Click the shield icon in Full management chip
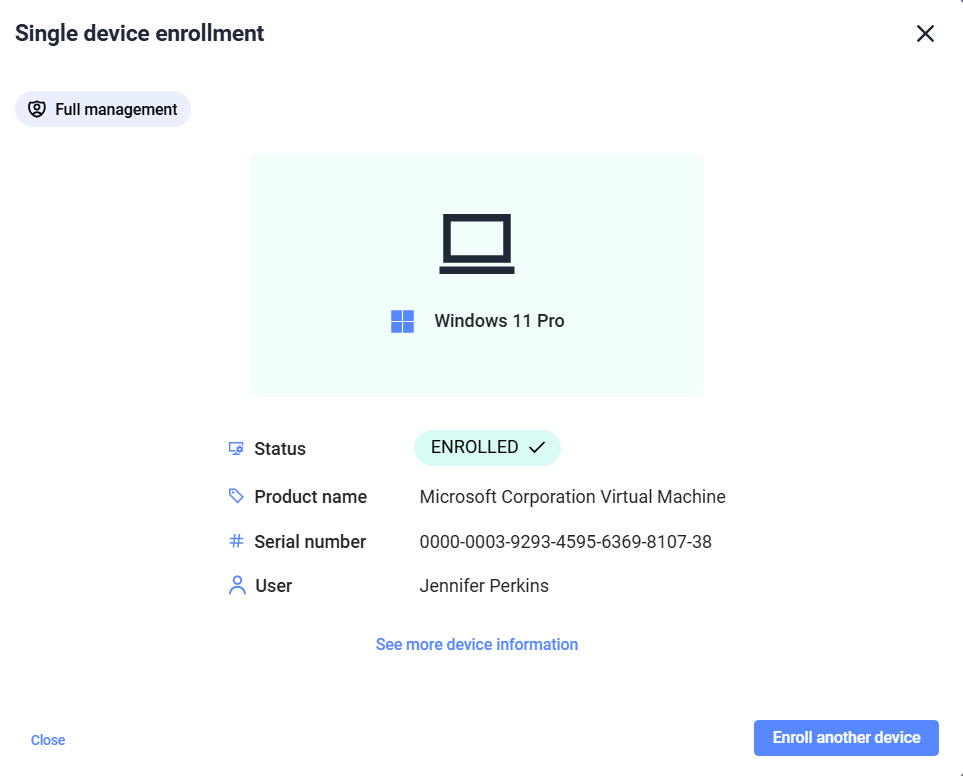 pyautogui.click(x=37, y=109)
